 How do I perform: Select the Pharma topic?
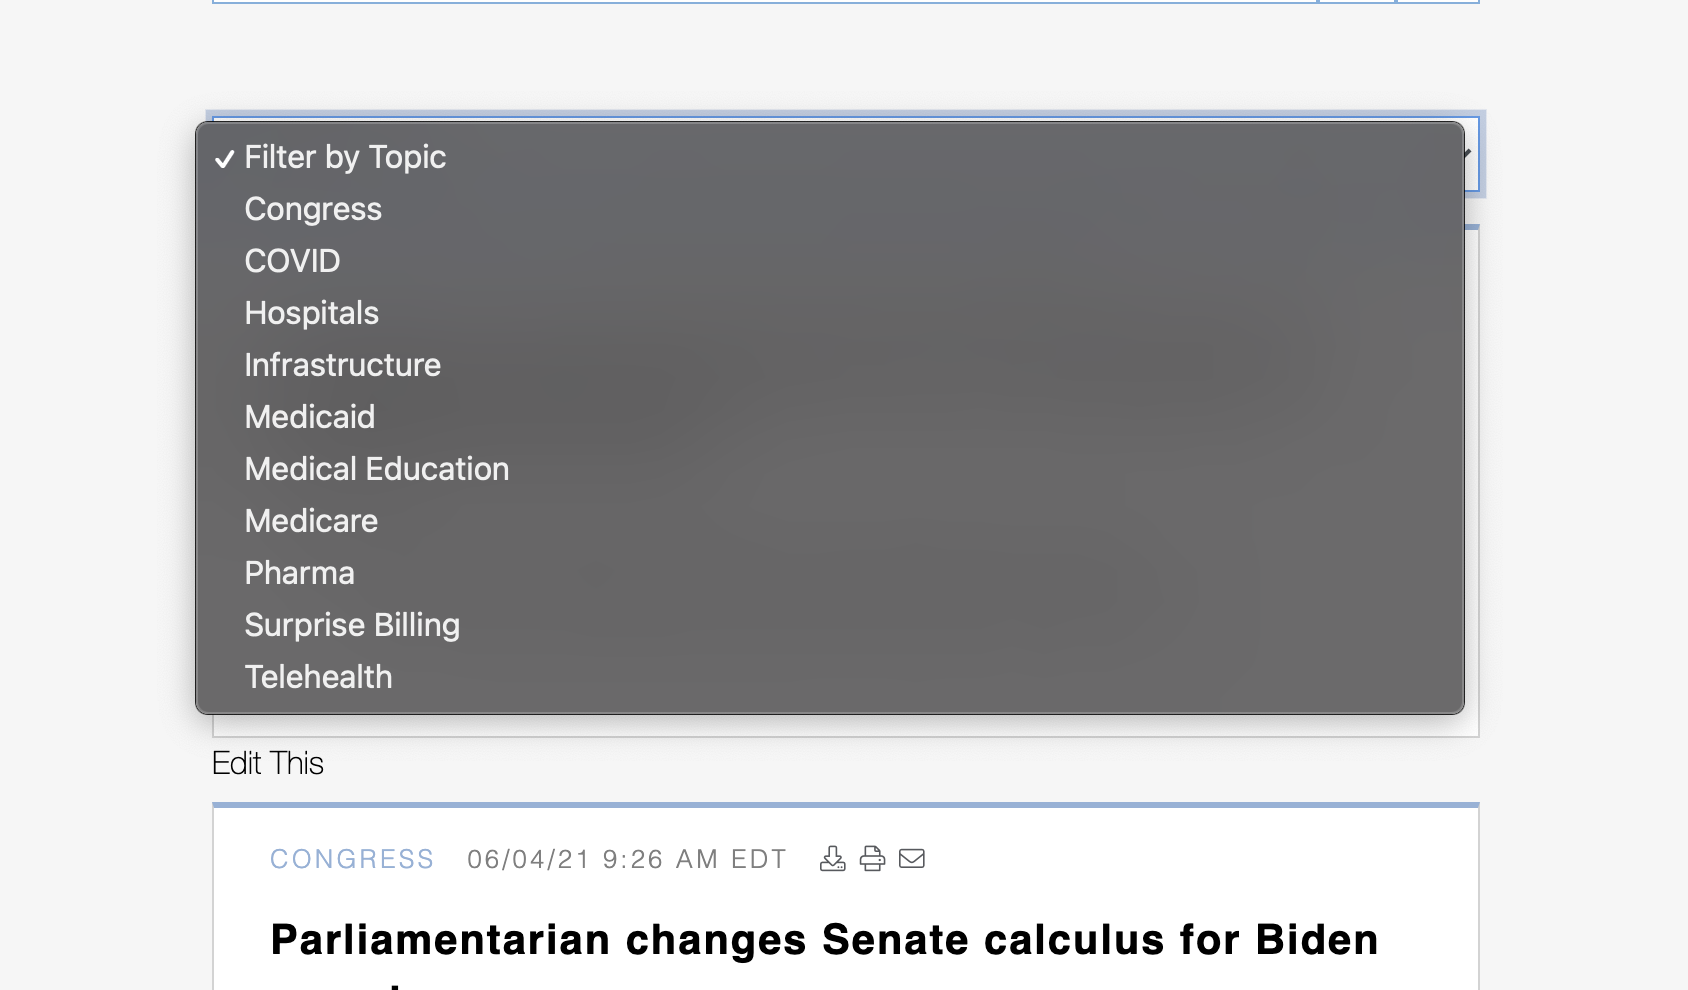pyautogui.click(x=830, y=573)
